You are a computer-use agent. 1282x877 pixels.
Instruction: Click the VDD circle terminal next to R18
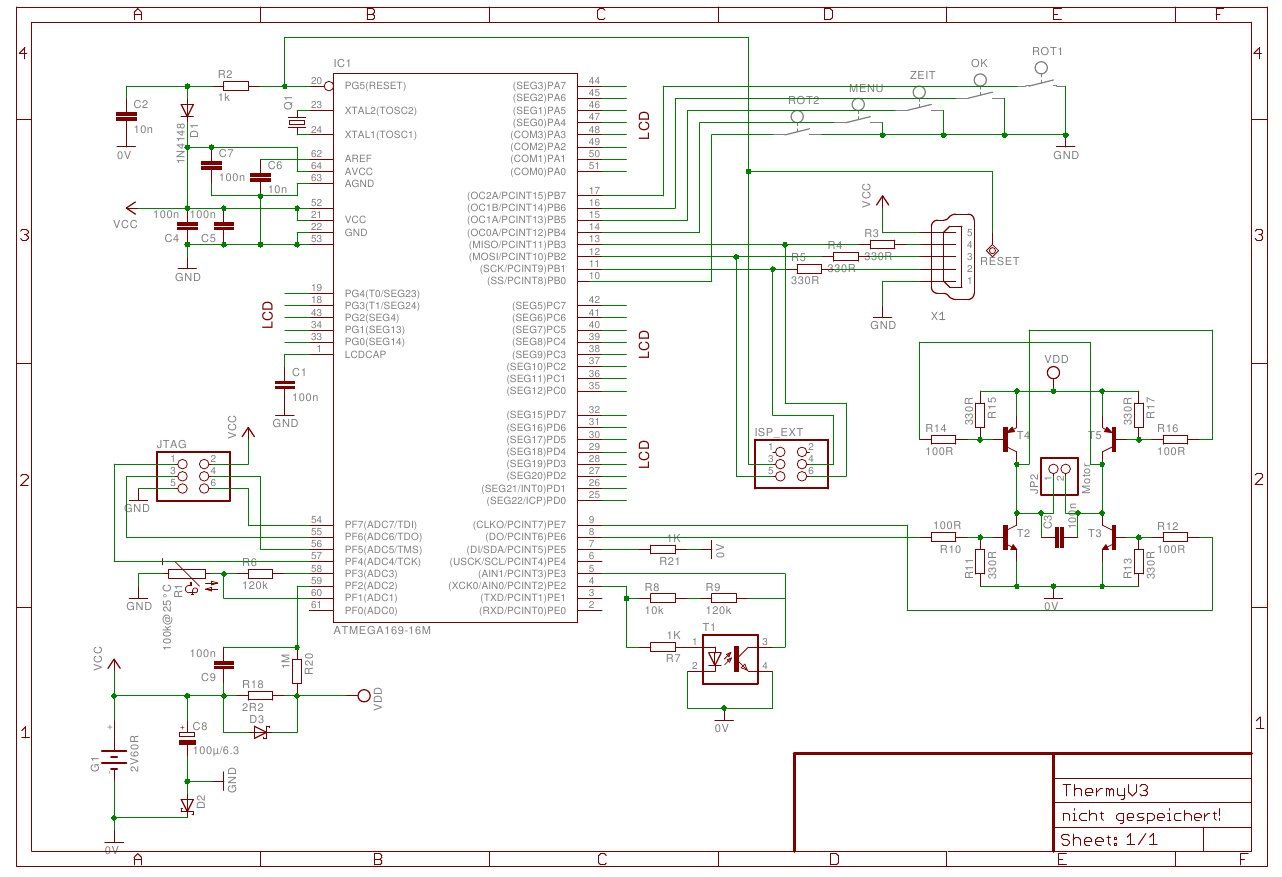tap(364, 695)
